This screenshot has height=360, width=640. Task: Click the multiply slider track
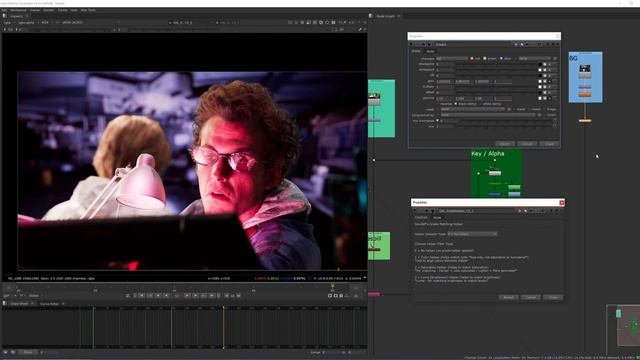click(496, 87)
